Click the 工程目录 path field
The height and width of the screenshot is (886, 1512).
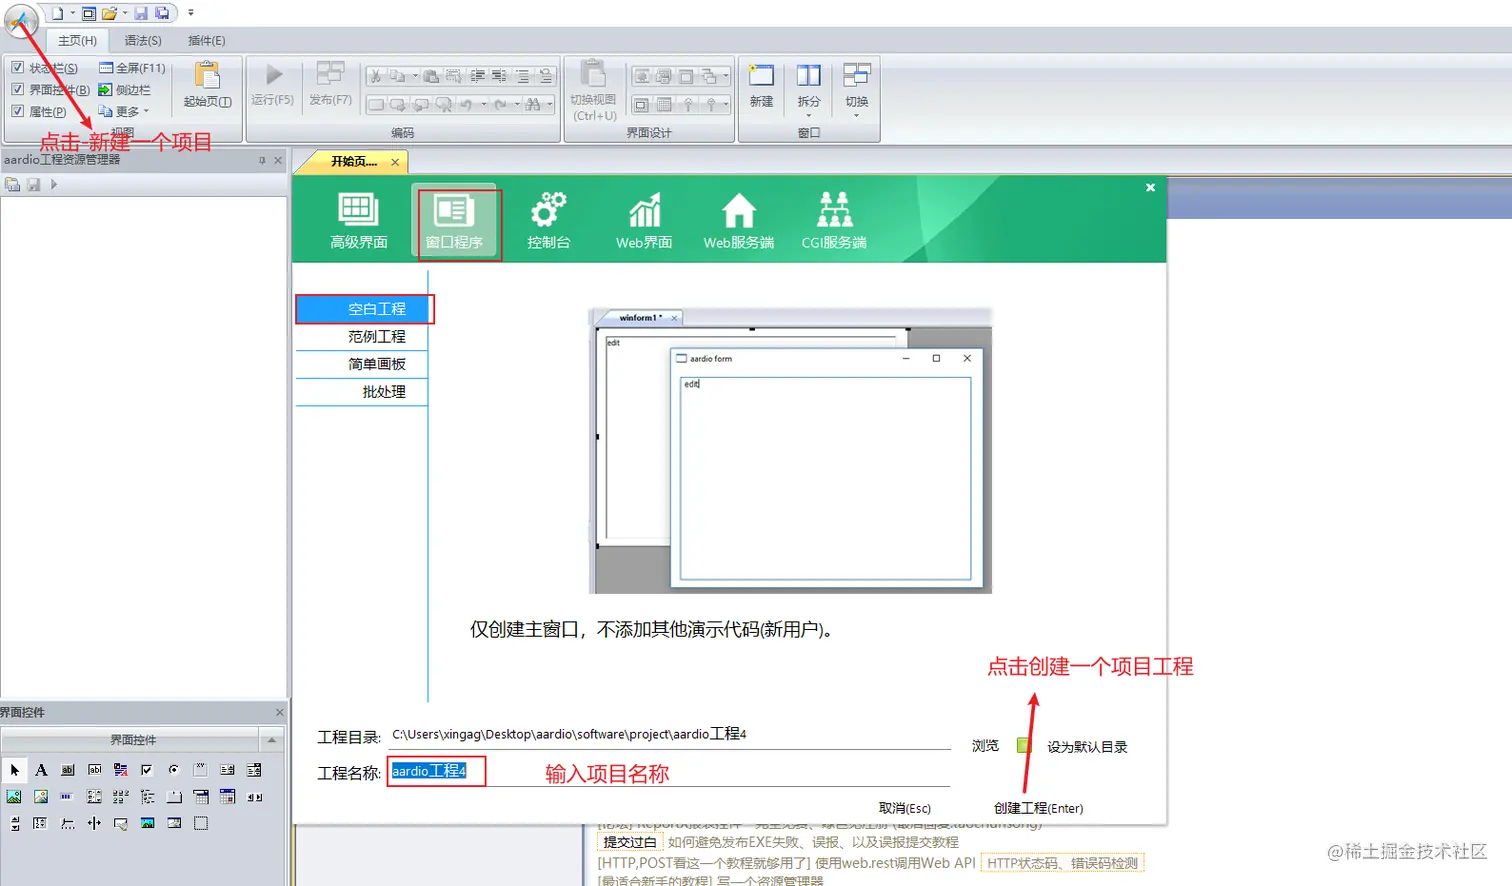coord(670,735)
